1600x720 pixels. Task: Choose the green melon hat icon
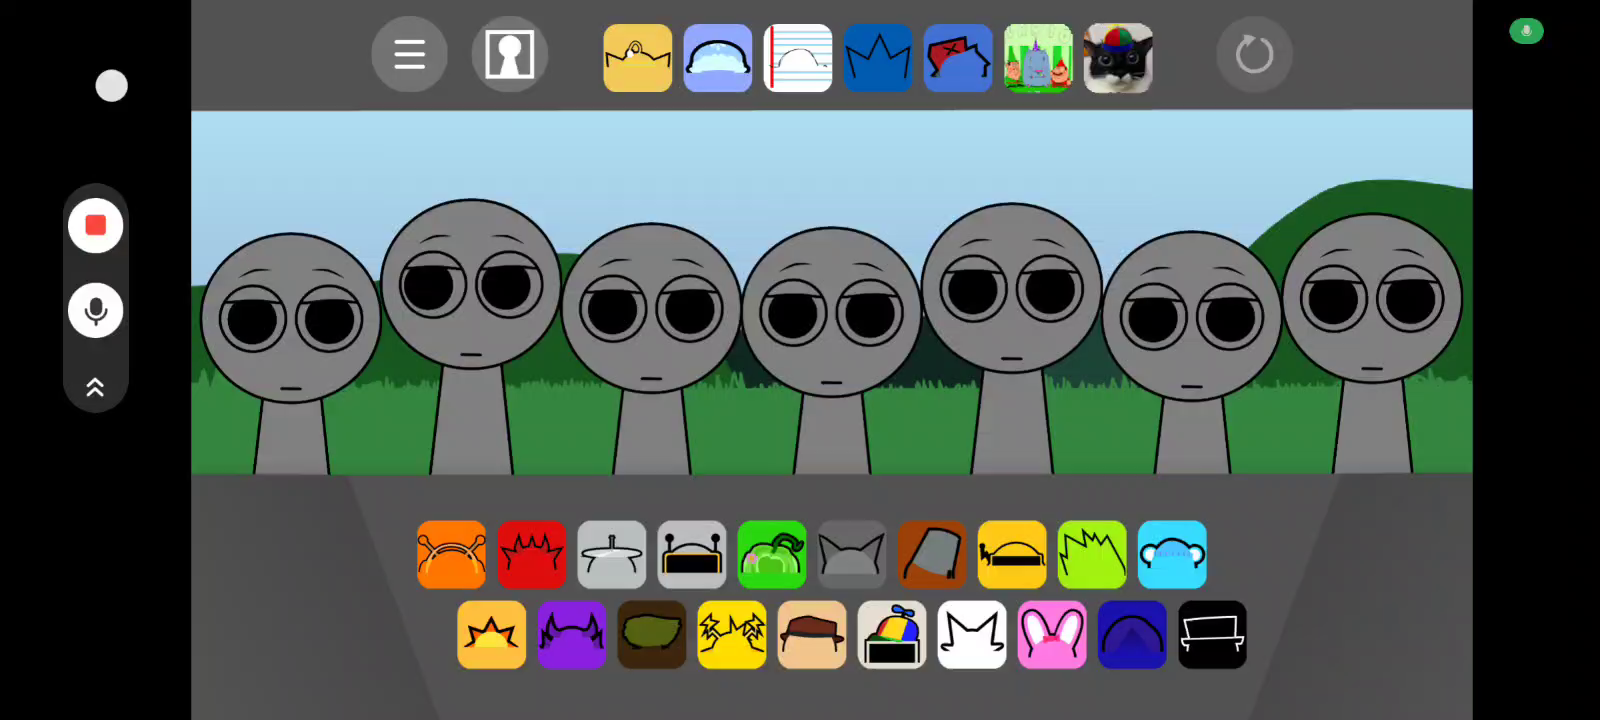click(771, 554)
